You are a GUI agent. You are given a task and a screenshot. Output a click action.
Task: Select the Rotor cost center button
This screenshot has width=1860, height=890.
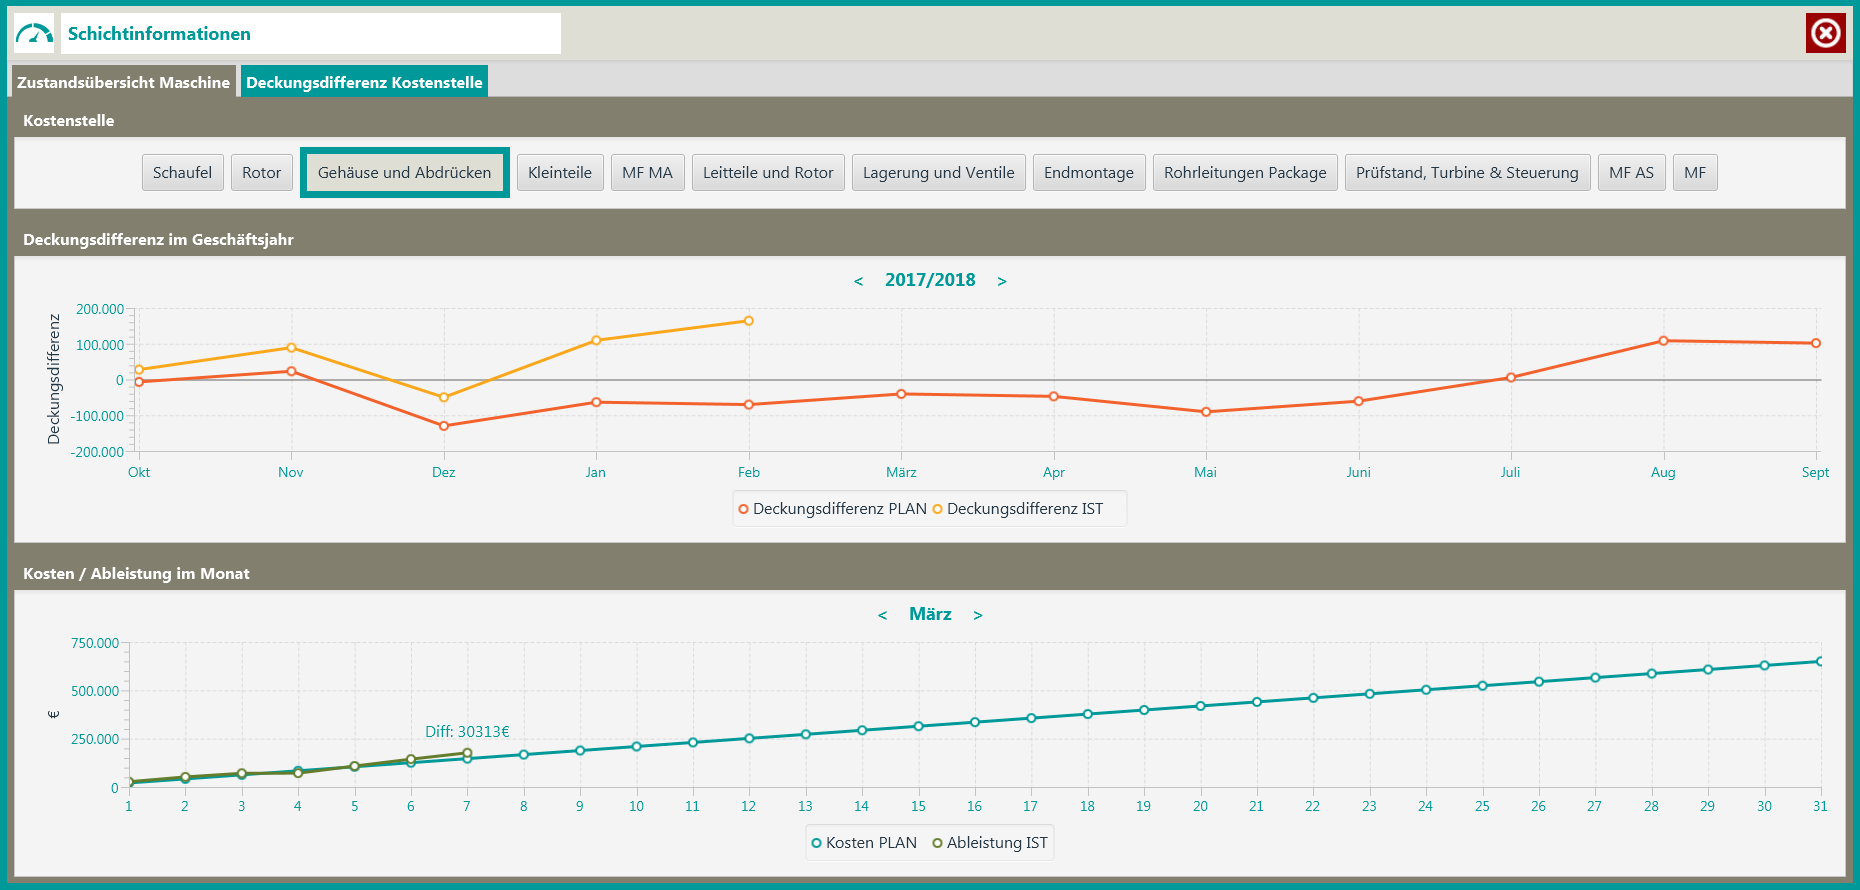(x=261, y=173)
